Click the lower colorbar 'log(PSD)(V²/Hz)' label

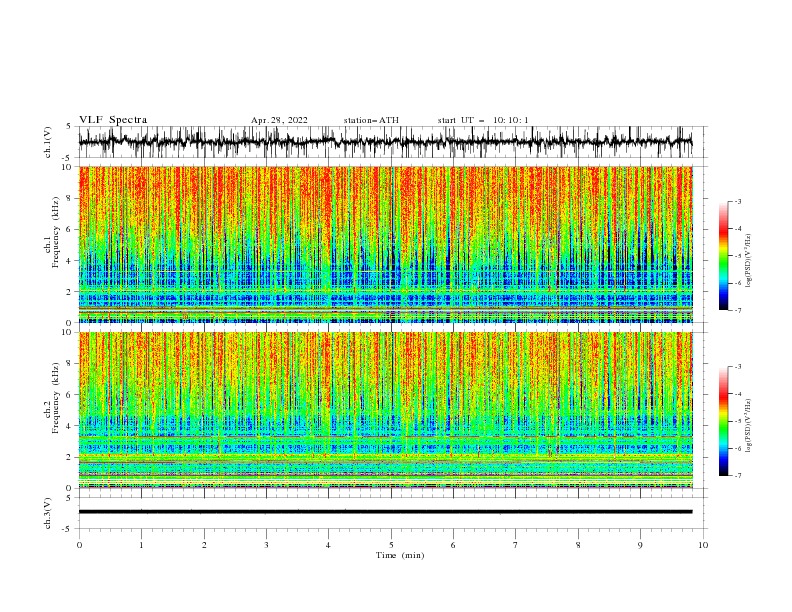[x=748, y=425]
